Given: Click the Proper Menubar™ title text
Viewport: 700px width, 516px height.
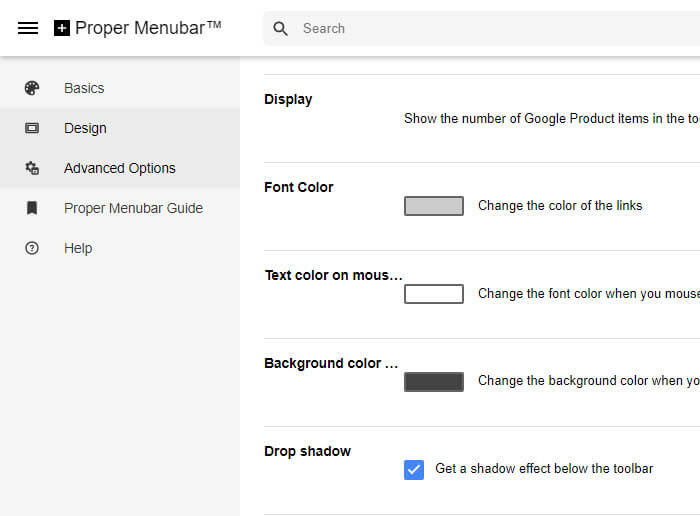Looking at the screenshot, I should [x=148, y=28].
